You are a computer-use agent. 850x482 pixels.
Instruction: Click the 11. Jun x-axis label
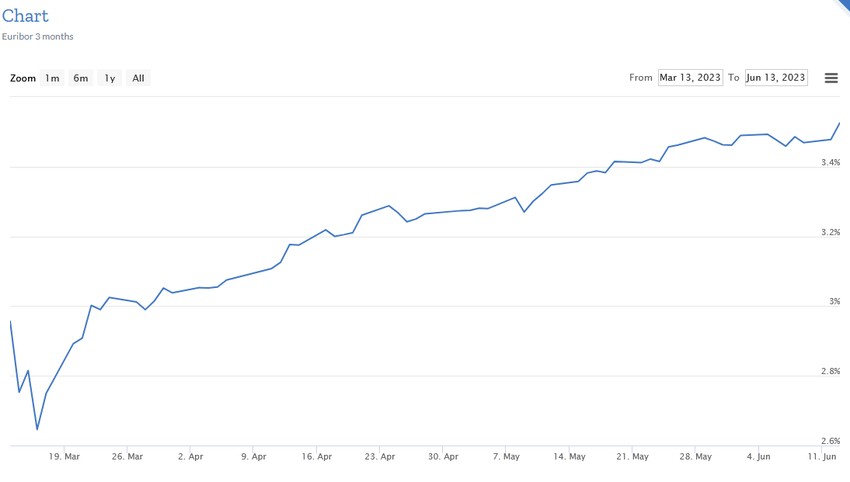click(x=823, y=456)
